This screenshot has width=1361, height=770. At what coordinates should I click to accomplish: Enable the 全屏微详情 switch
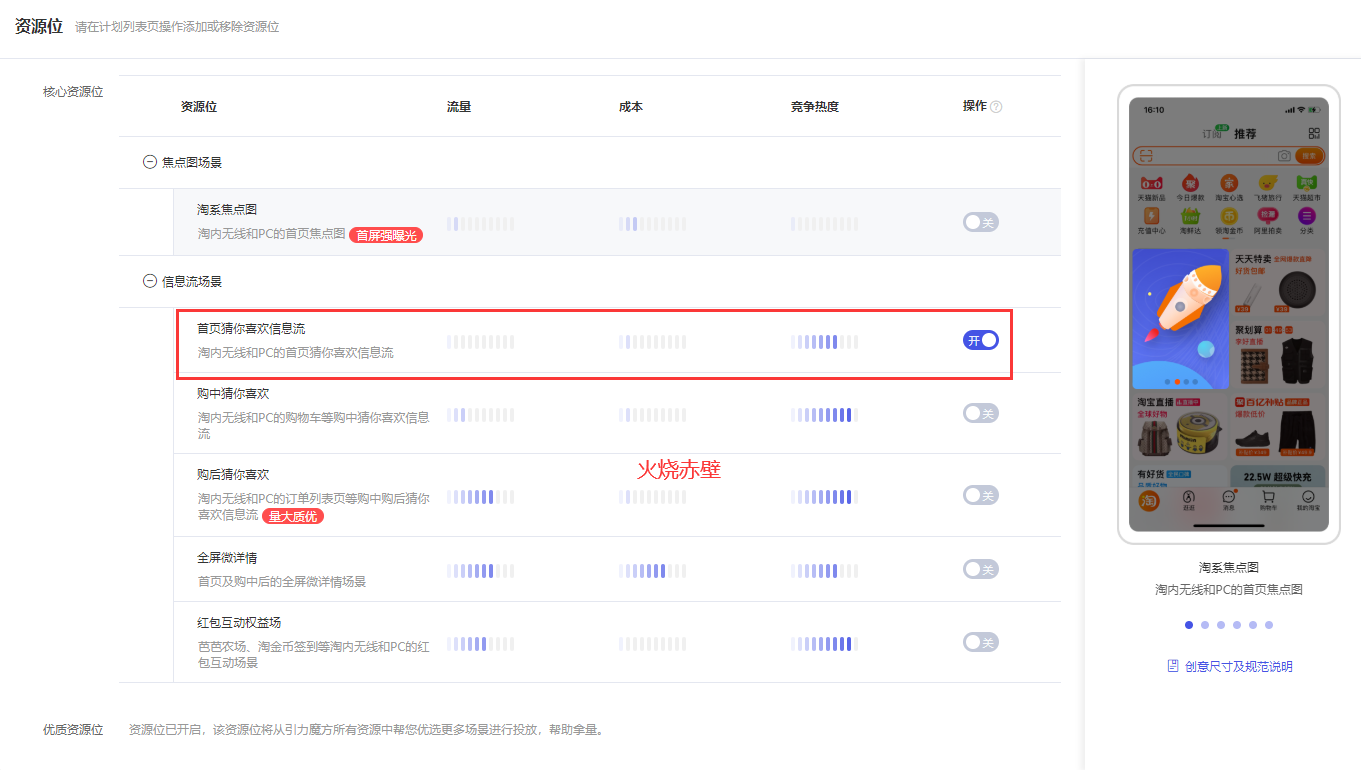(980, 569)
